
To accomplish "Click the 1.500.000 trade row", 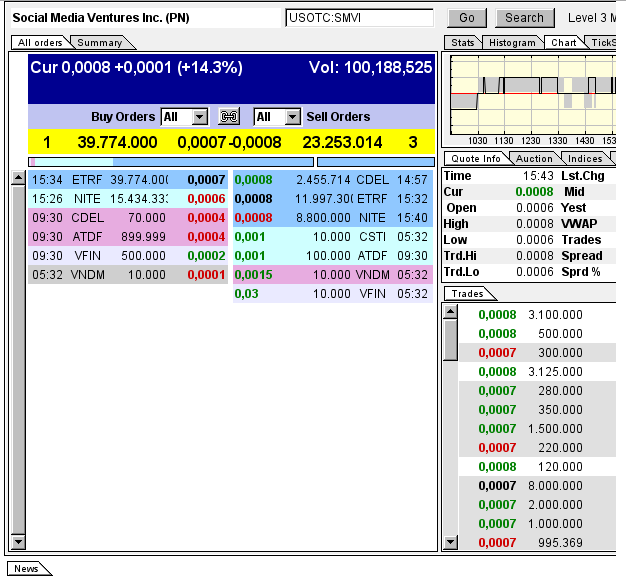I will [537, 429].
